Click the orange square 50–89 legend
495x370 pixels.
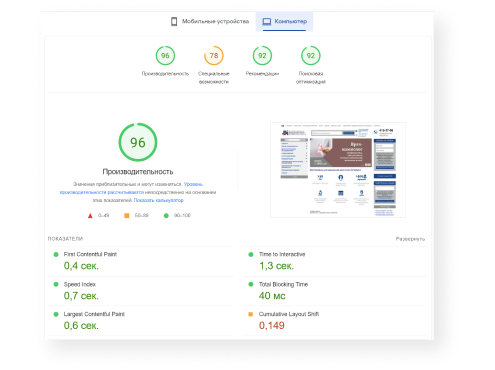[x=127, y=216]
